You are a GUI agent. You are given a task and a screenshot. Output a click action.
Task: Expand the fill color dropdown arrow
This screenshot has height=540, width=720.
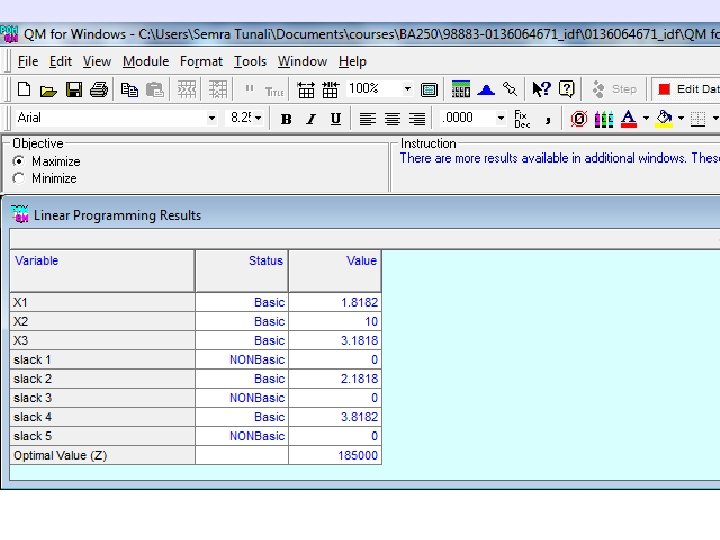[x=681, y=118]
